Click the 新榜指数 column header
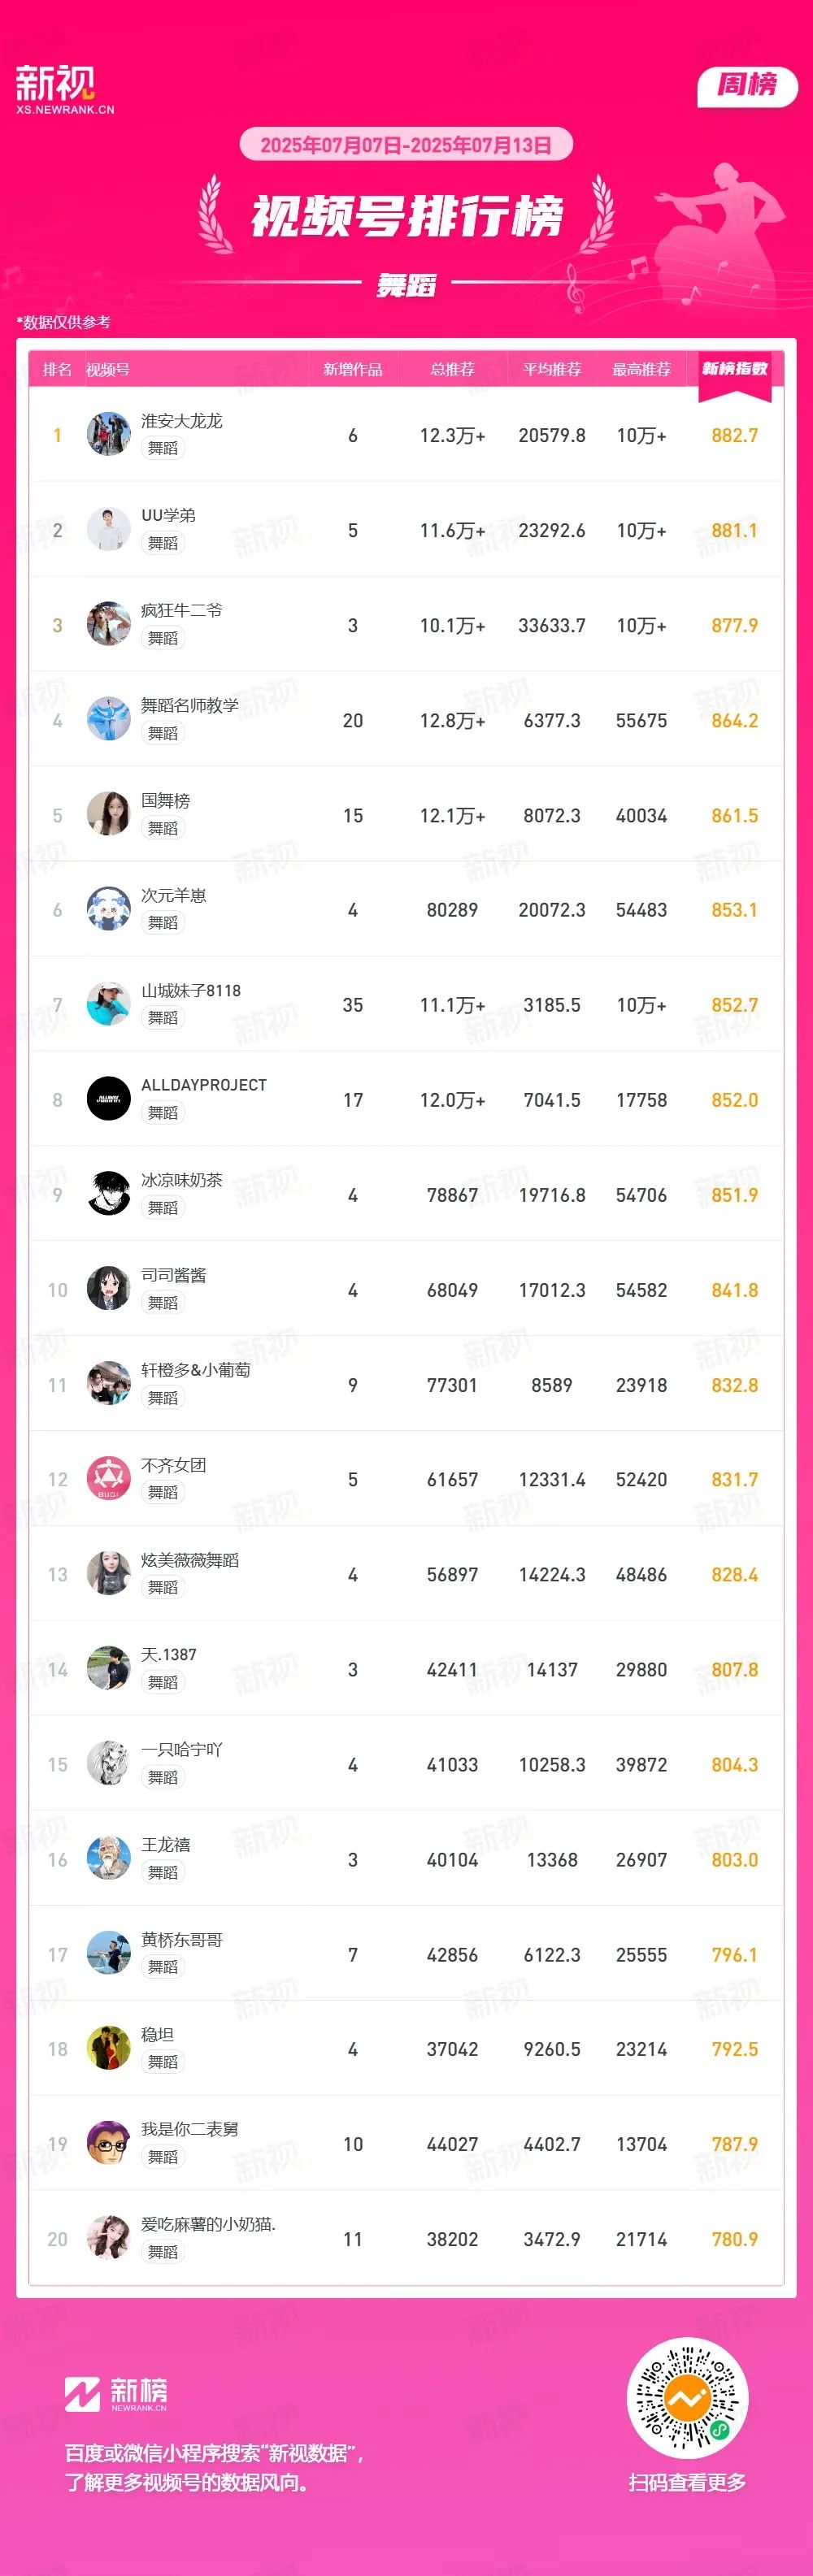Screen dimensions: 813x2576 tap(735, 369)
